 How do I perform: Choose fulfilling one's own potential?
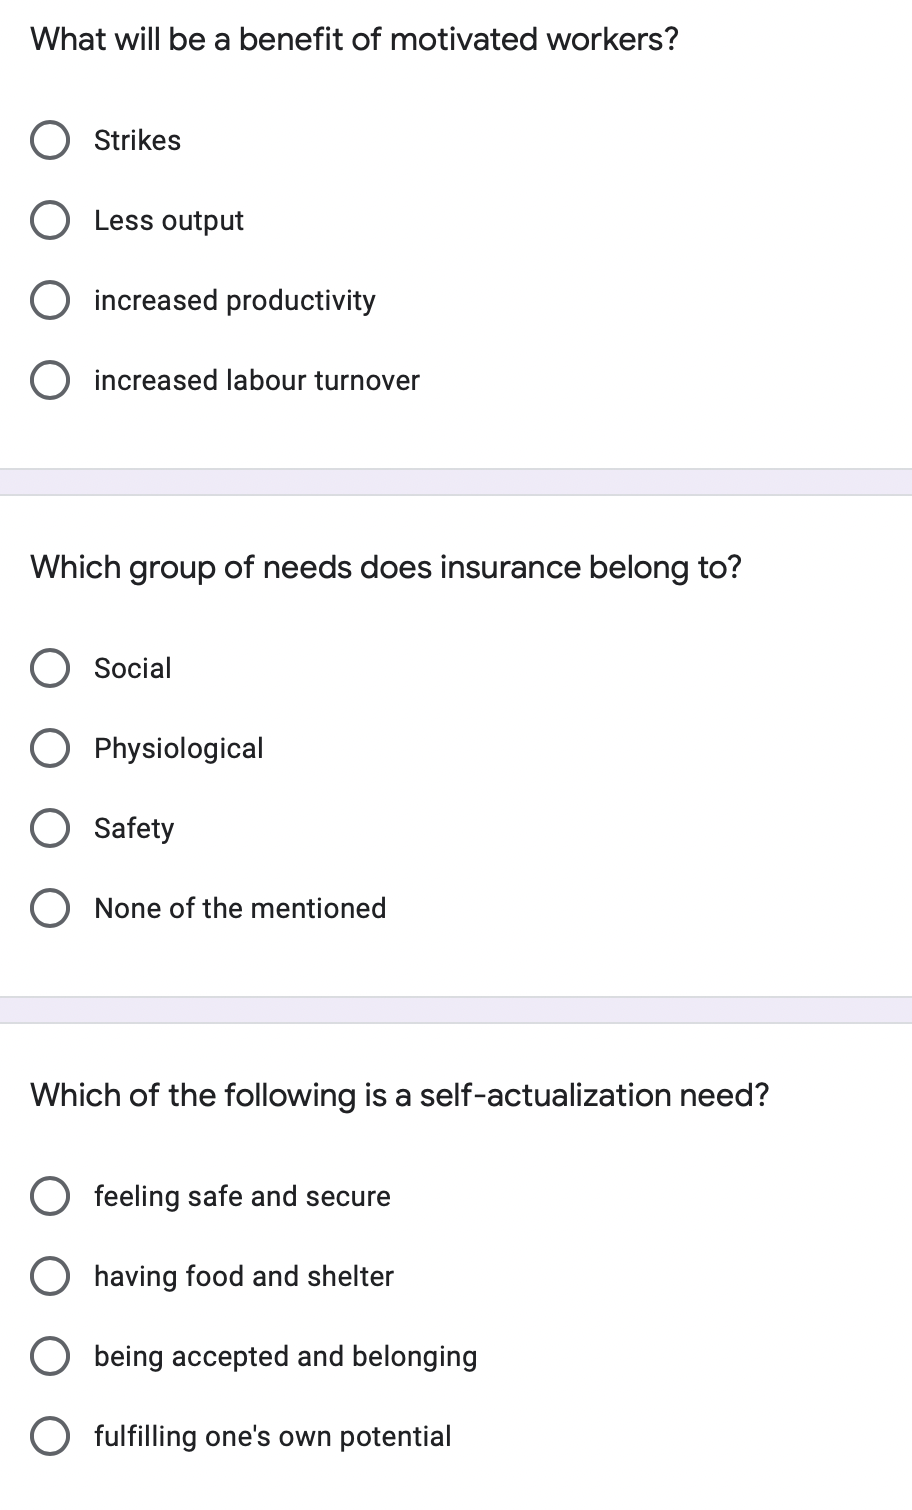(50, 1436)
